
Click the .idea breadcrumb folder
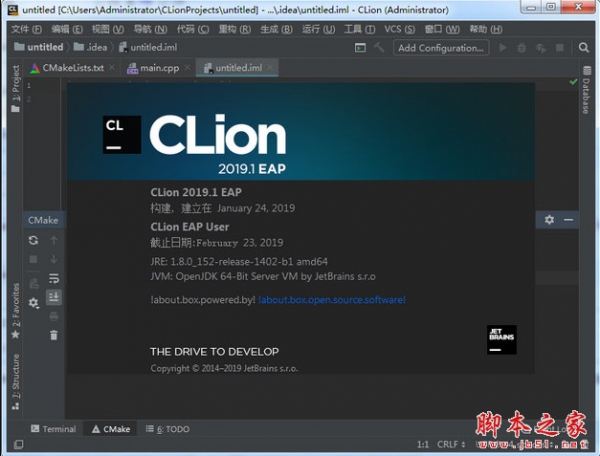tap(90, 47)
